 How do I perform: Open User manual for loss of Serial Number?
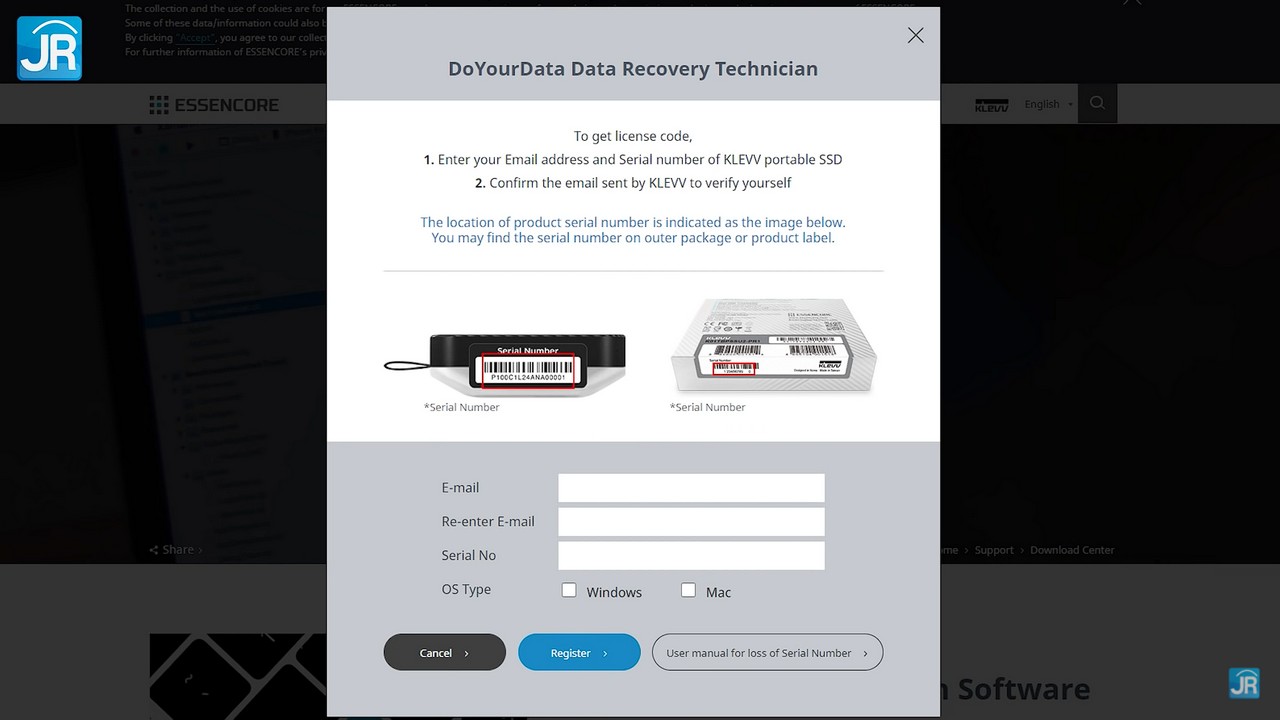(x=767, y=652)
